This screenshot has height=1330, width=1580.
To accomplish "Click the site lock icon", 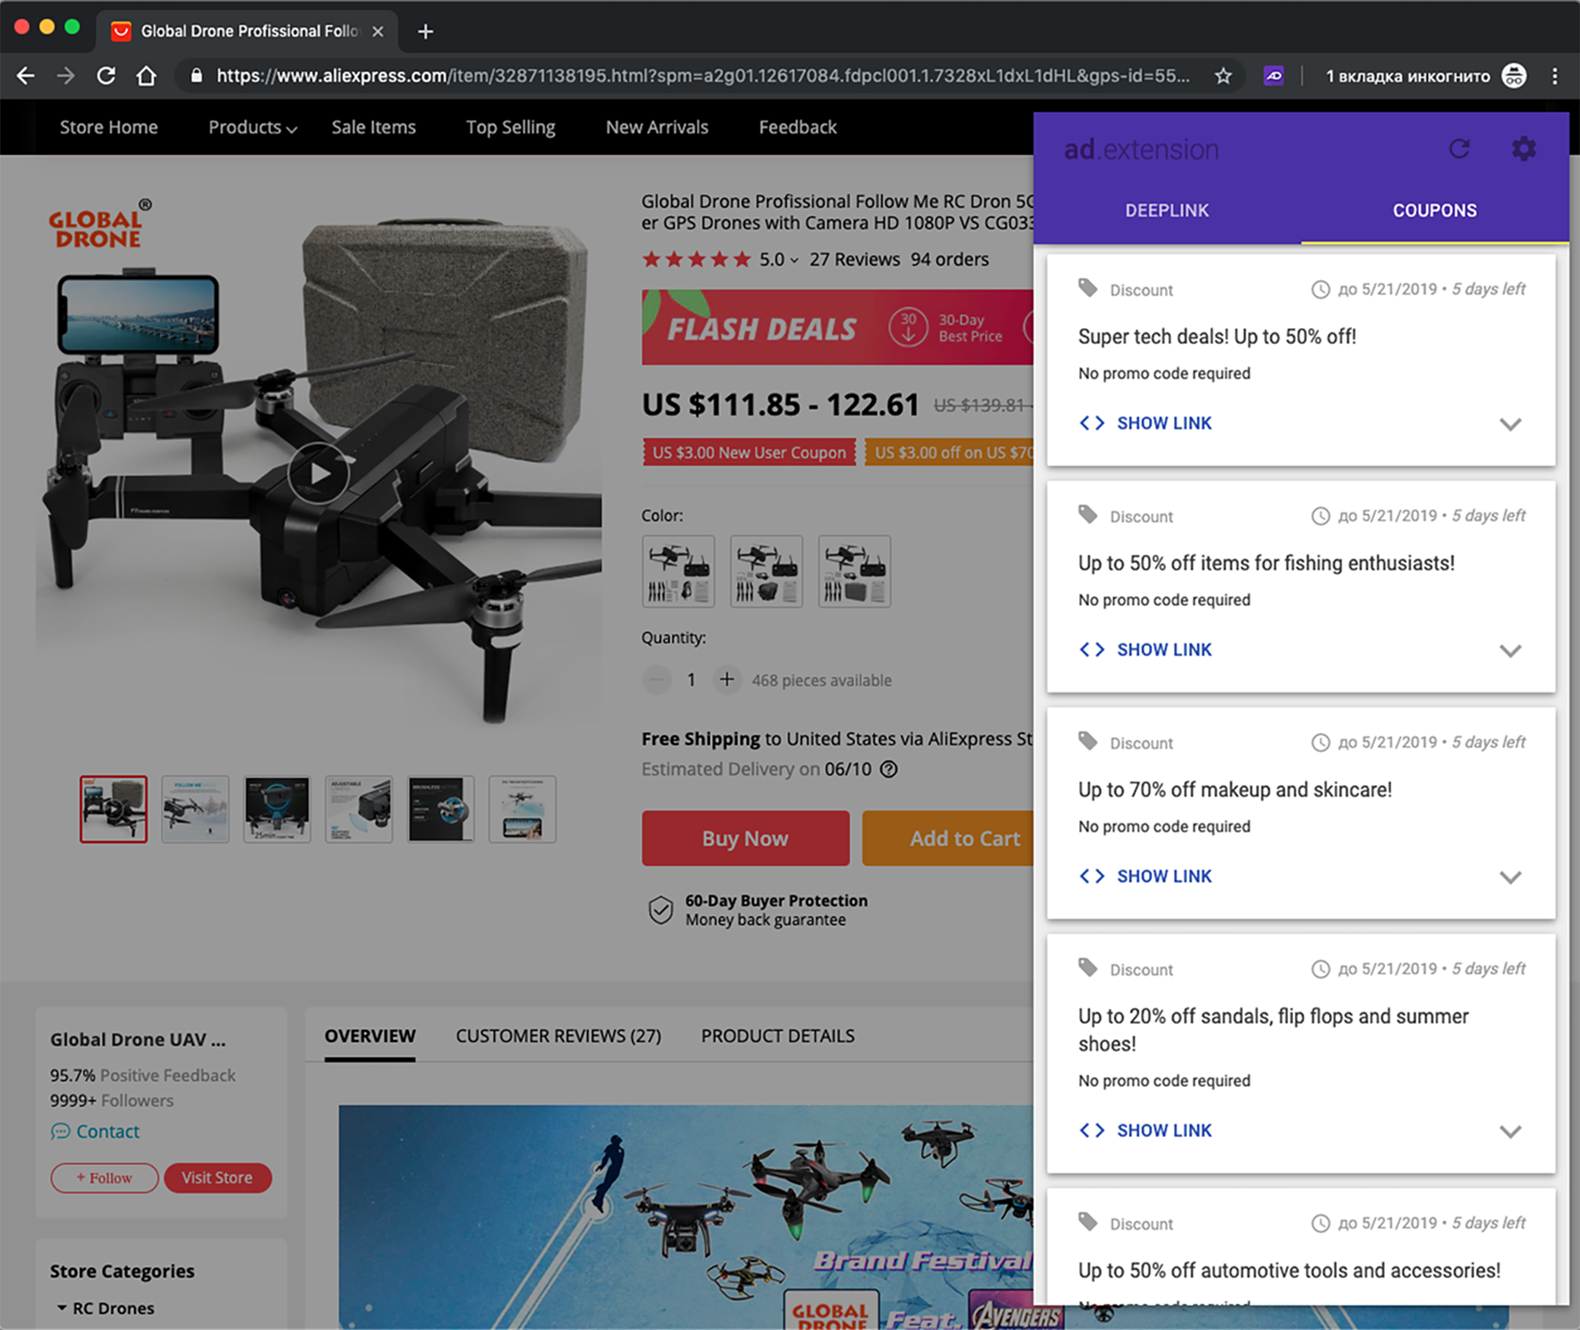I will click(x=196, y=76).
